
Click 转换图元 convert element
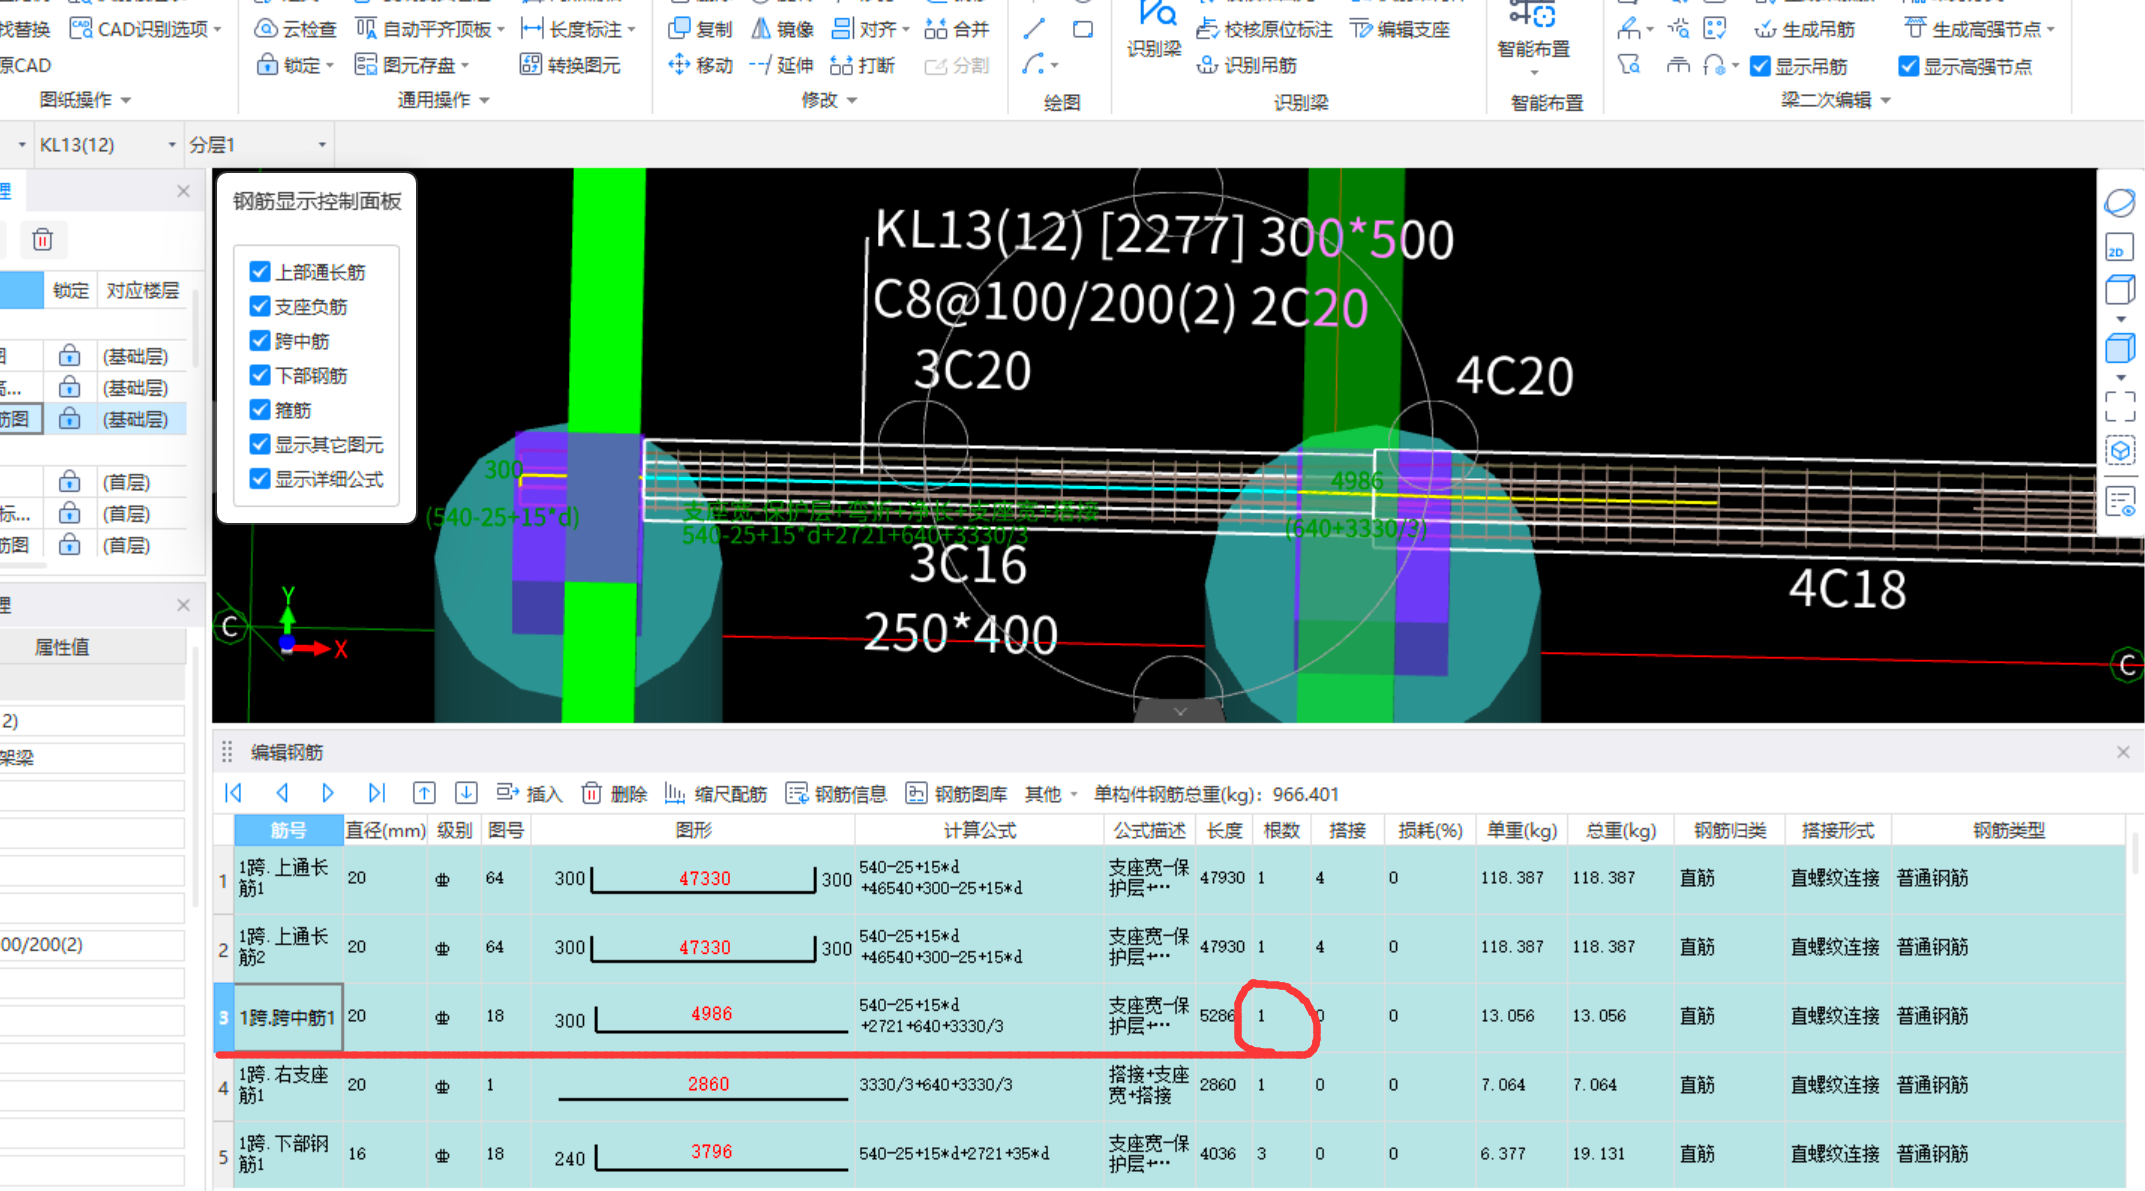571,65
